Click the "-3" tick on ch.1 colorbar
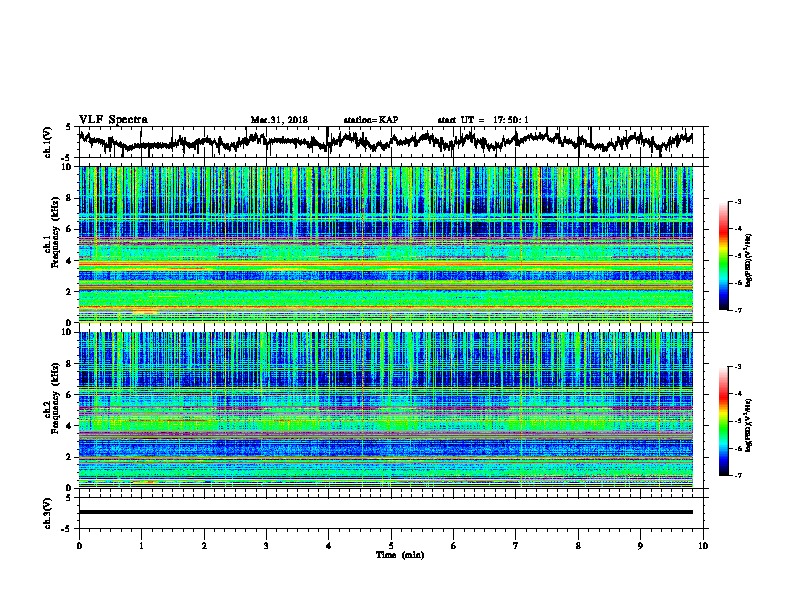This screenshot has width=792, height=612. 737,202
